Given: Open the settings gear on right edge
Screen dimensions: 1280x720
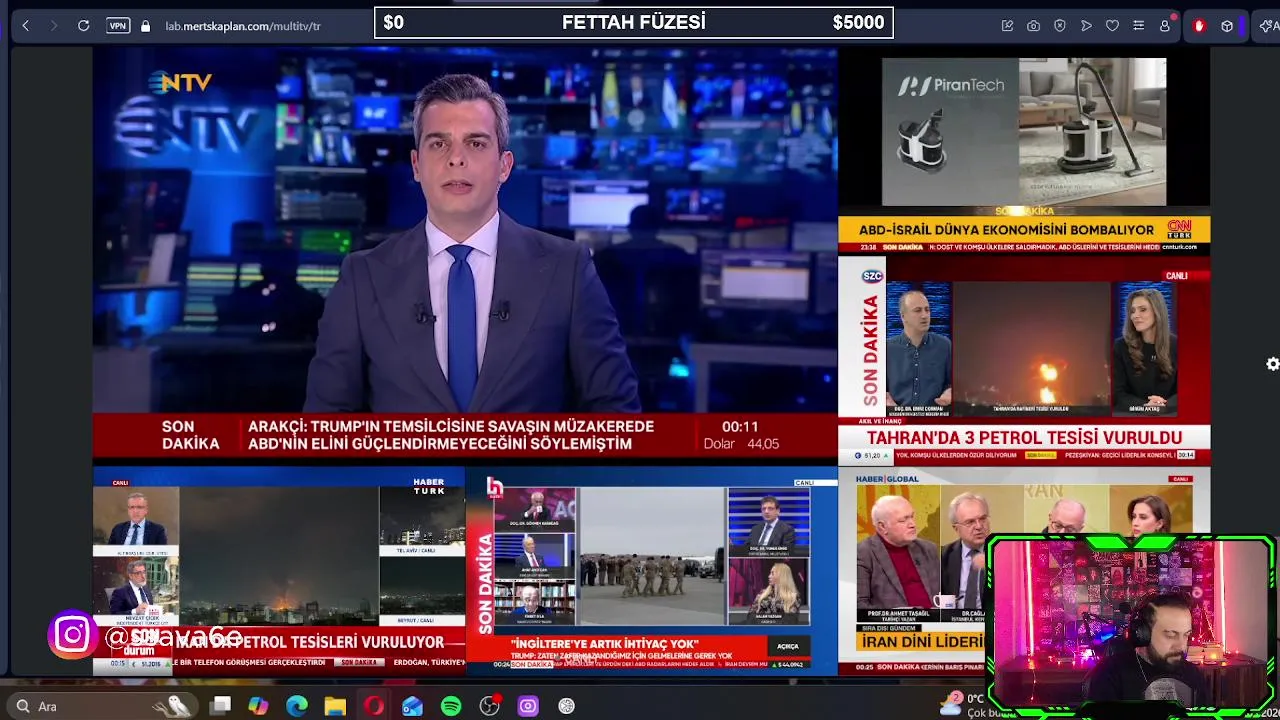Looking at the screenshot, I should click(1273, 364).
